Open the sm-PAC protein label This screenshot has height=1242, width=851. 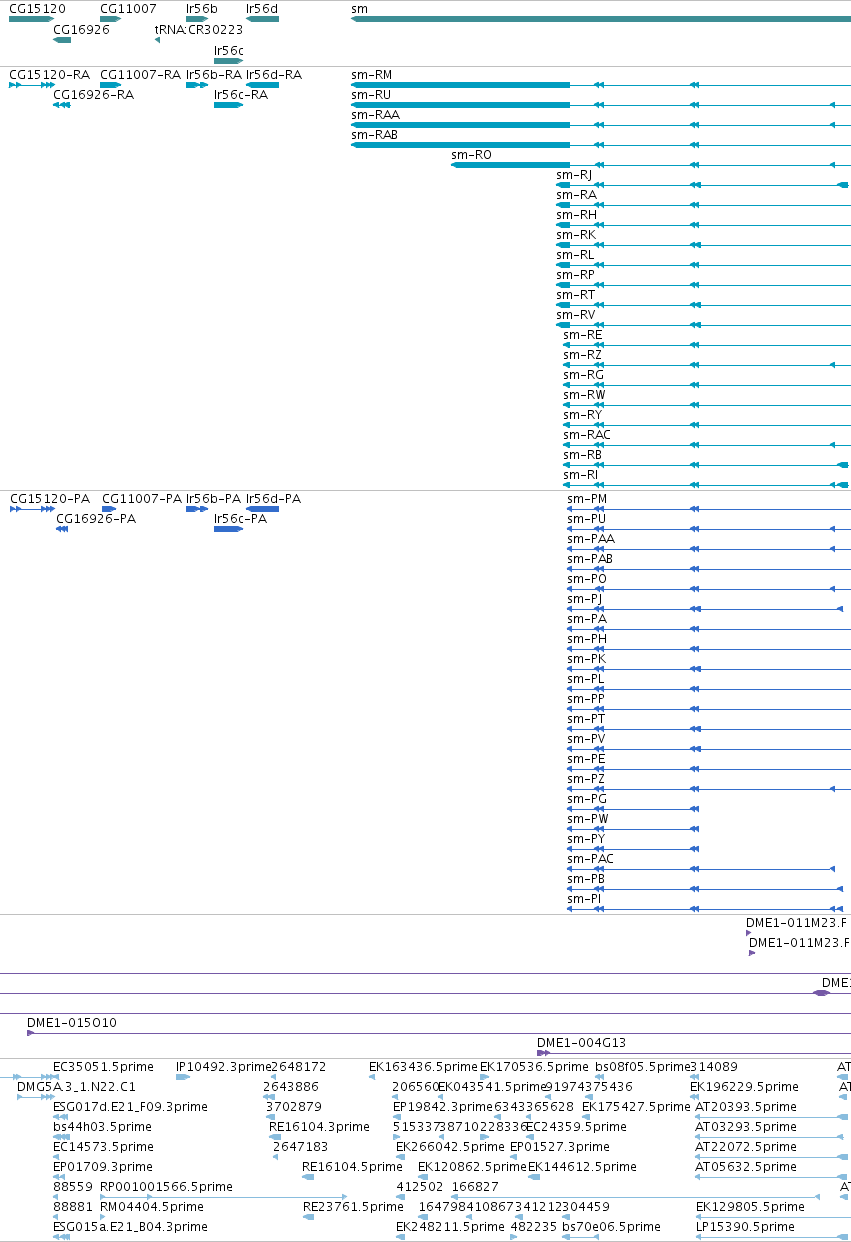click(x=591, y=859)
